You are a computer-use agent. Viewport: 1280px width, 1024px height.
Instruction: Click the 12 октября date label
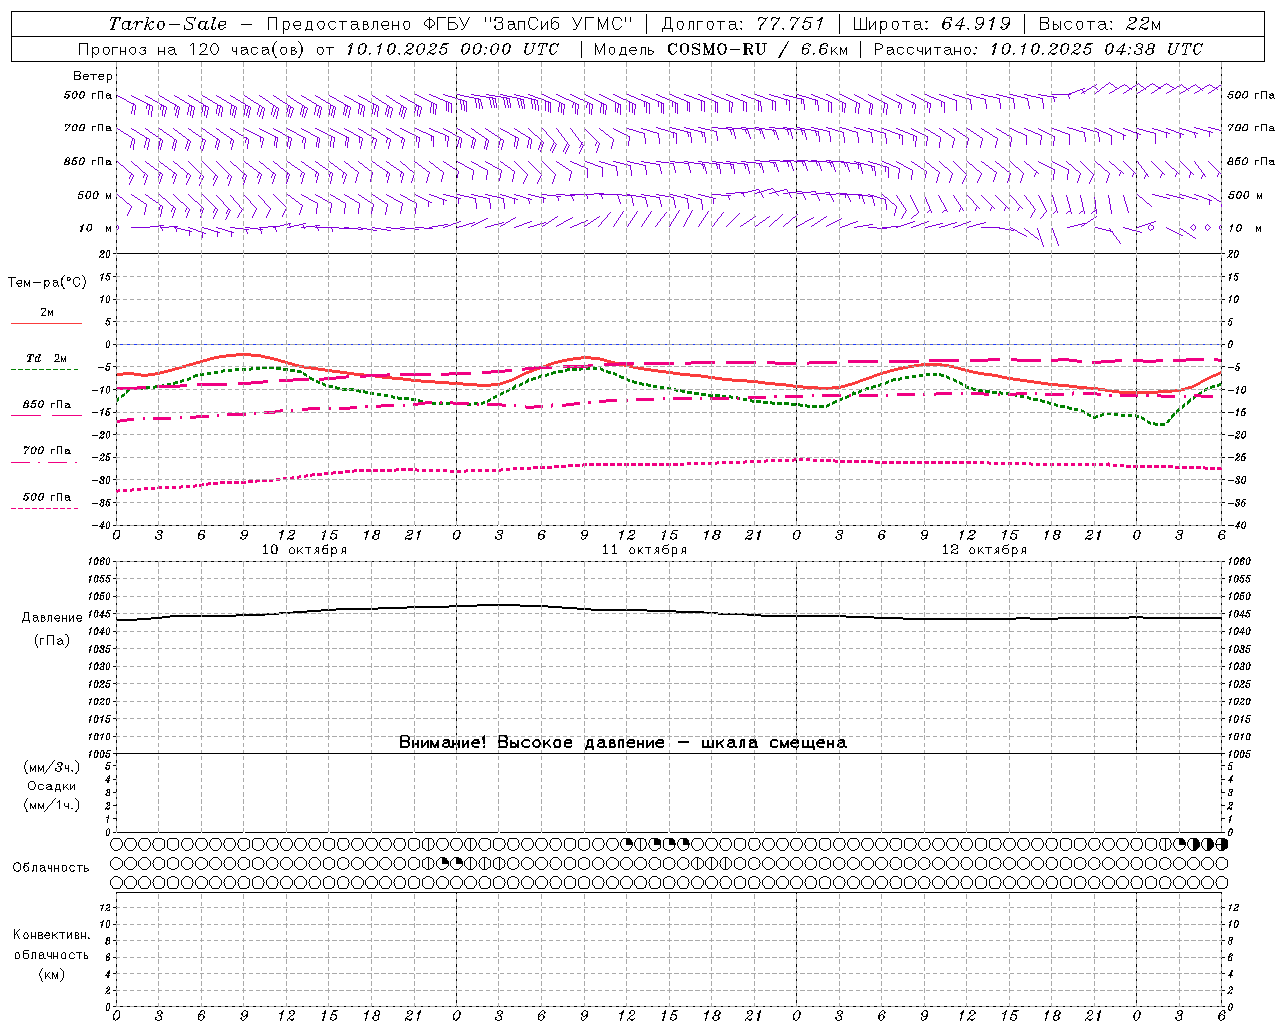984,550
